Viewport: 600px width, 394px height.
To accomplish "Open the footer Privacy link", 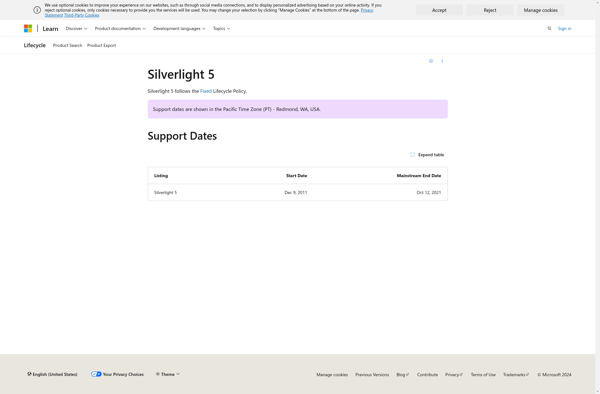I will point(454,374).
